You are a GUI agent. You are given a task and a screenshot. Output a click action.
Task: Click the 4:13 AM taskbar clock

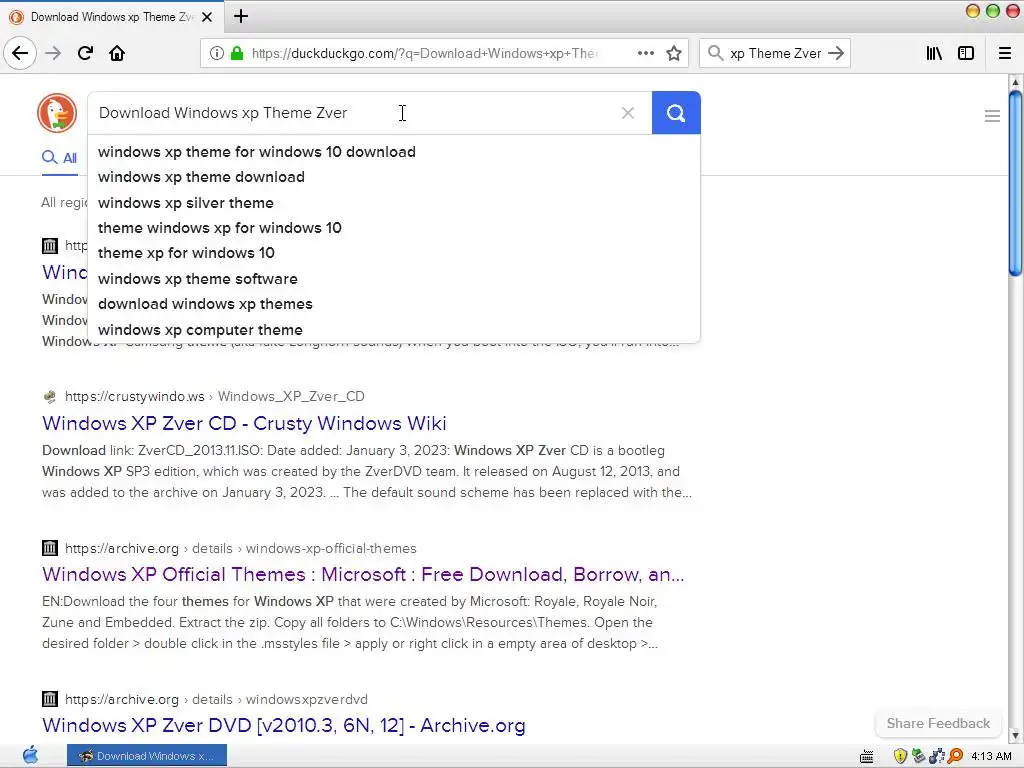(991, 756)
